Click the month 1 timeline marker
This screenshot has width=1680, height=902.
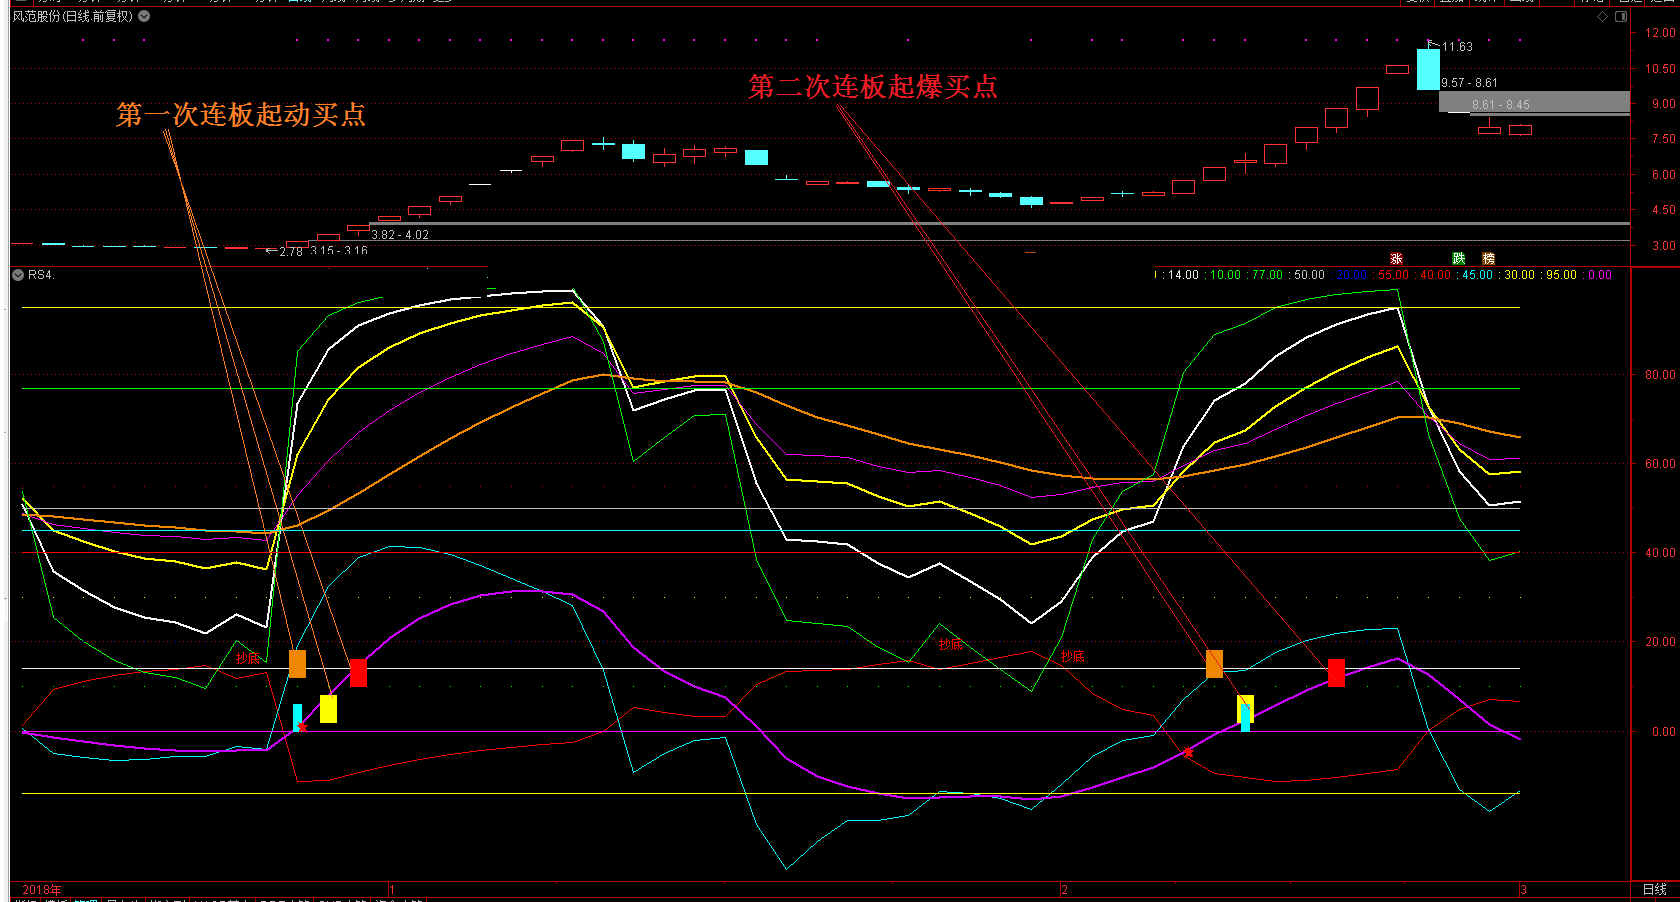[392, 889]
